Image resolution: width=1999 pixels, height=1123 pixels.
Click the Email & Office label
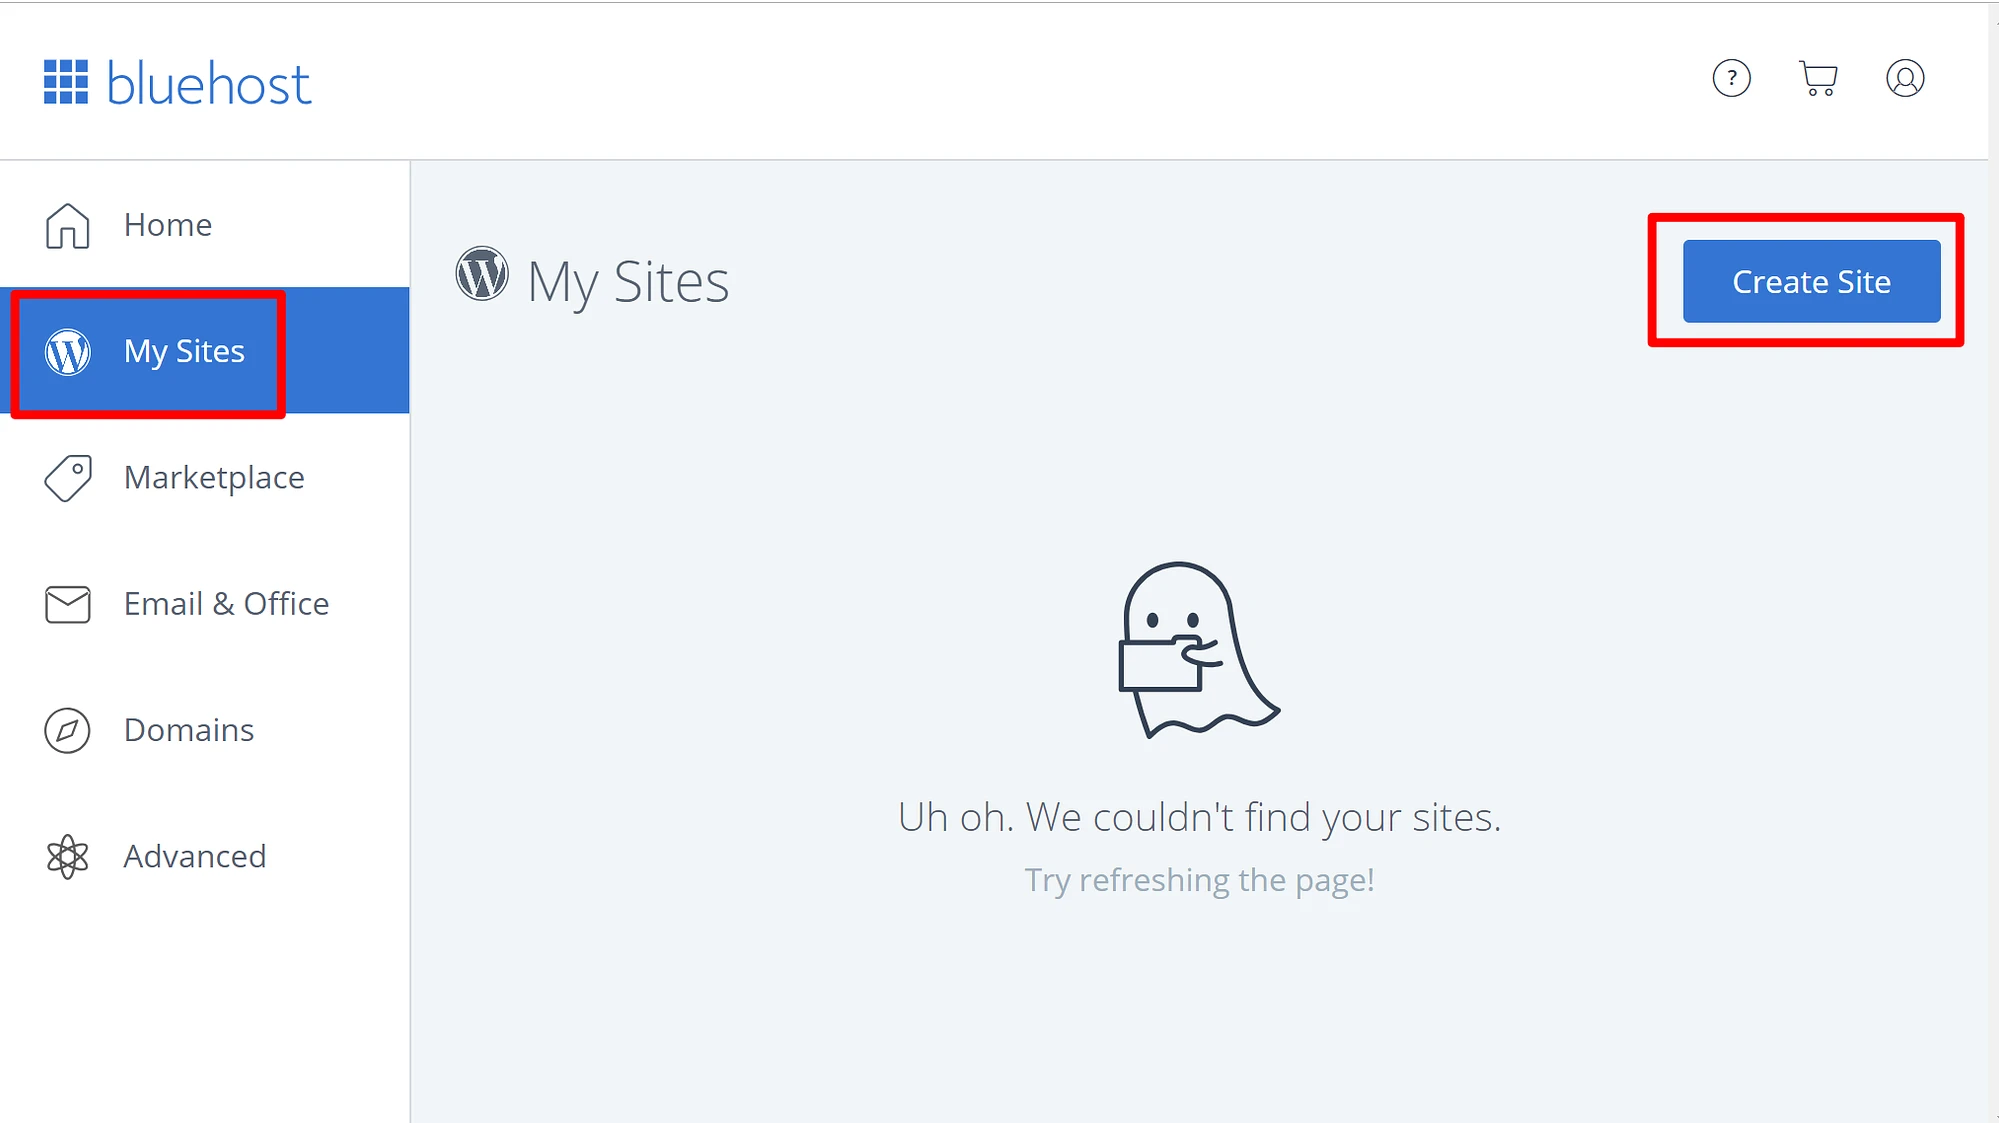point(225,603)
